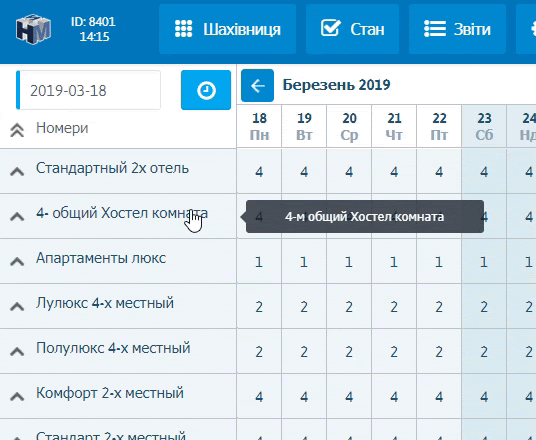Click the clock today button

pyautogui.click(x=206, y=90)
